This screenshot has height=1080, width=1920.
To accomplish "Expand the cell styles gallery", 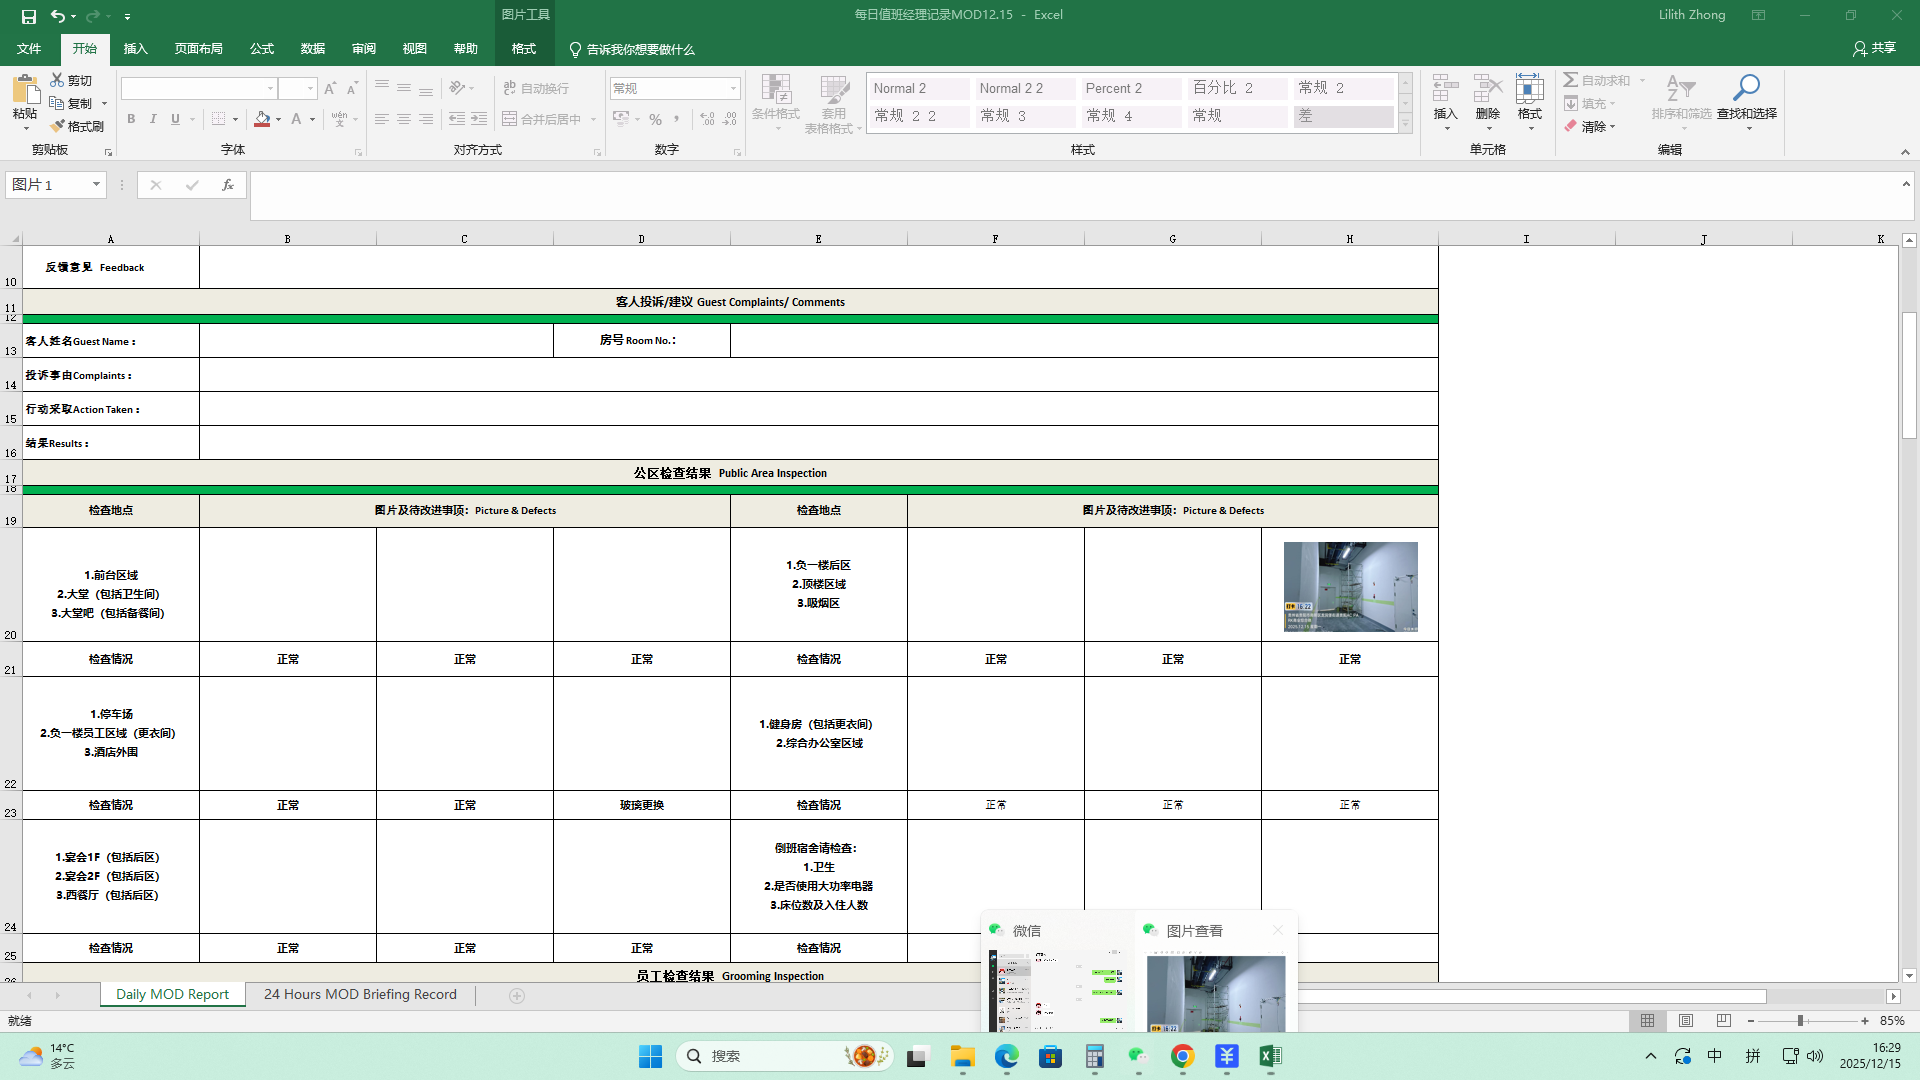I will pos(1405,125).
